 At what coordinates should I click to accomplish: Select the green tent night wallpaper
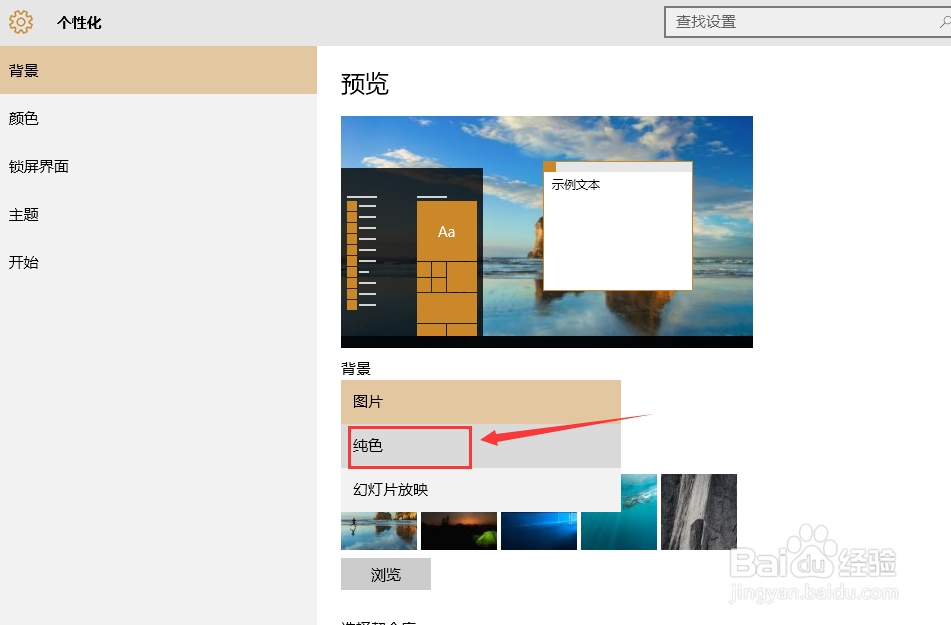click(x=458, y=530)
